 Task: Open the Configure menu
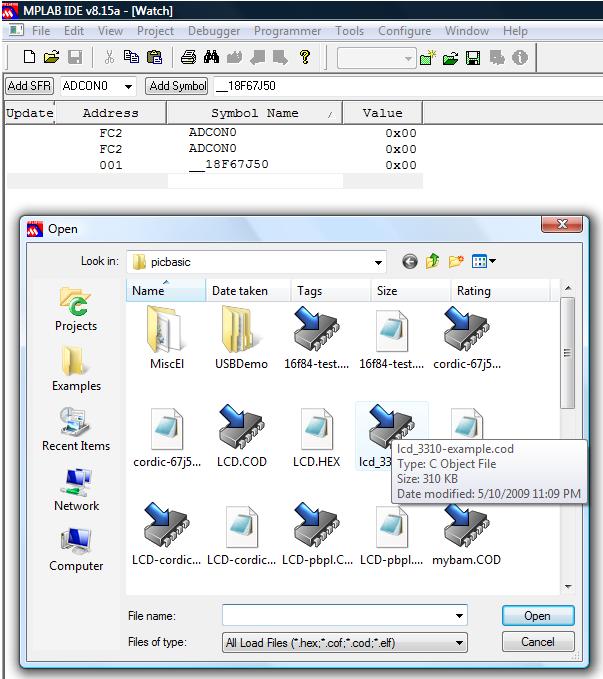tap(404, 31)
